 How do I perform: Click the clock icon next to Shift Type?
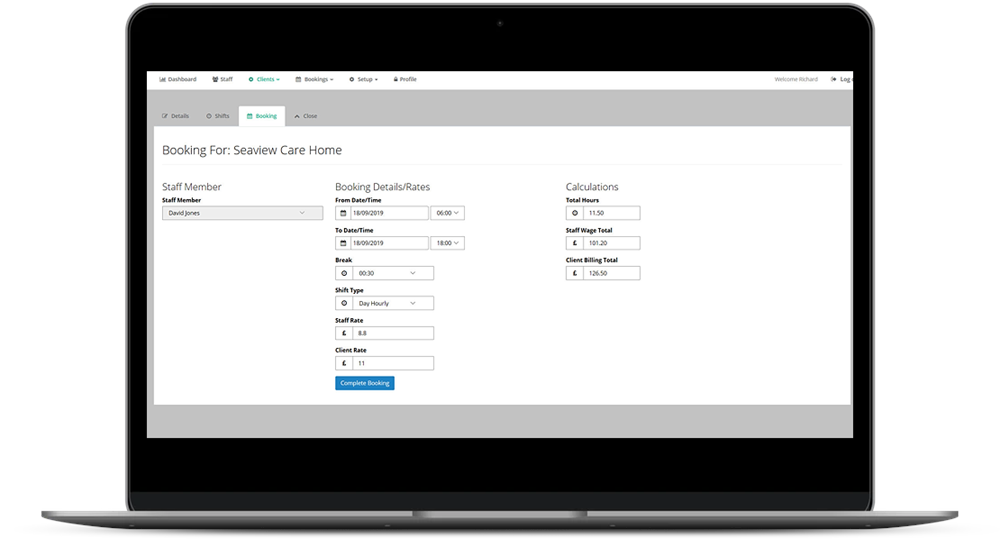pos(343,303)
